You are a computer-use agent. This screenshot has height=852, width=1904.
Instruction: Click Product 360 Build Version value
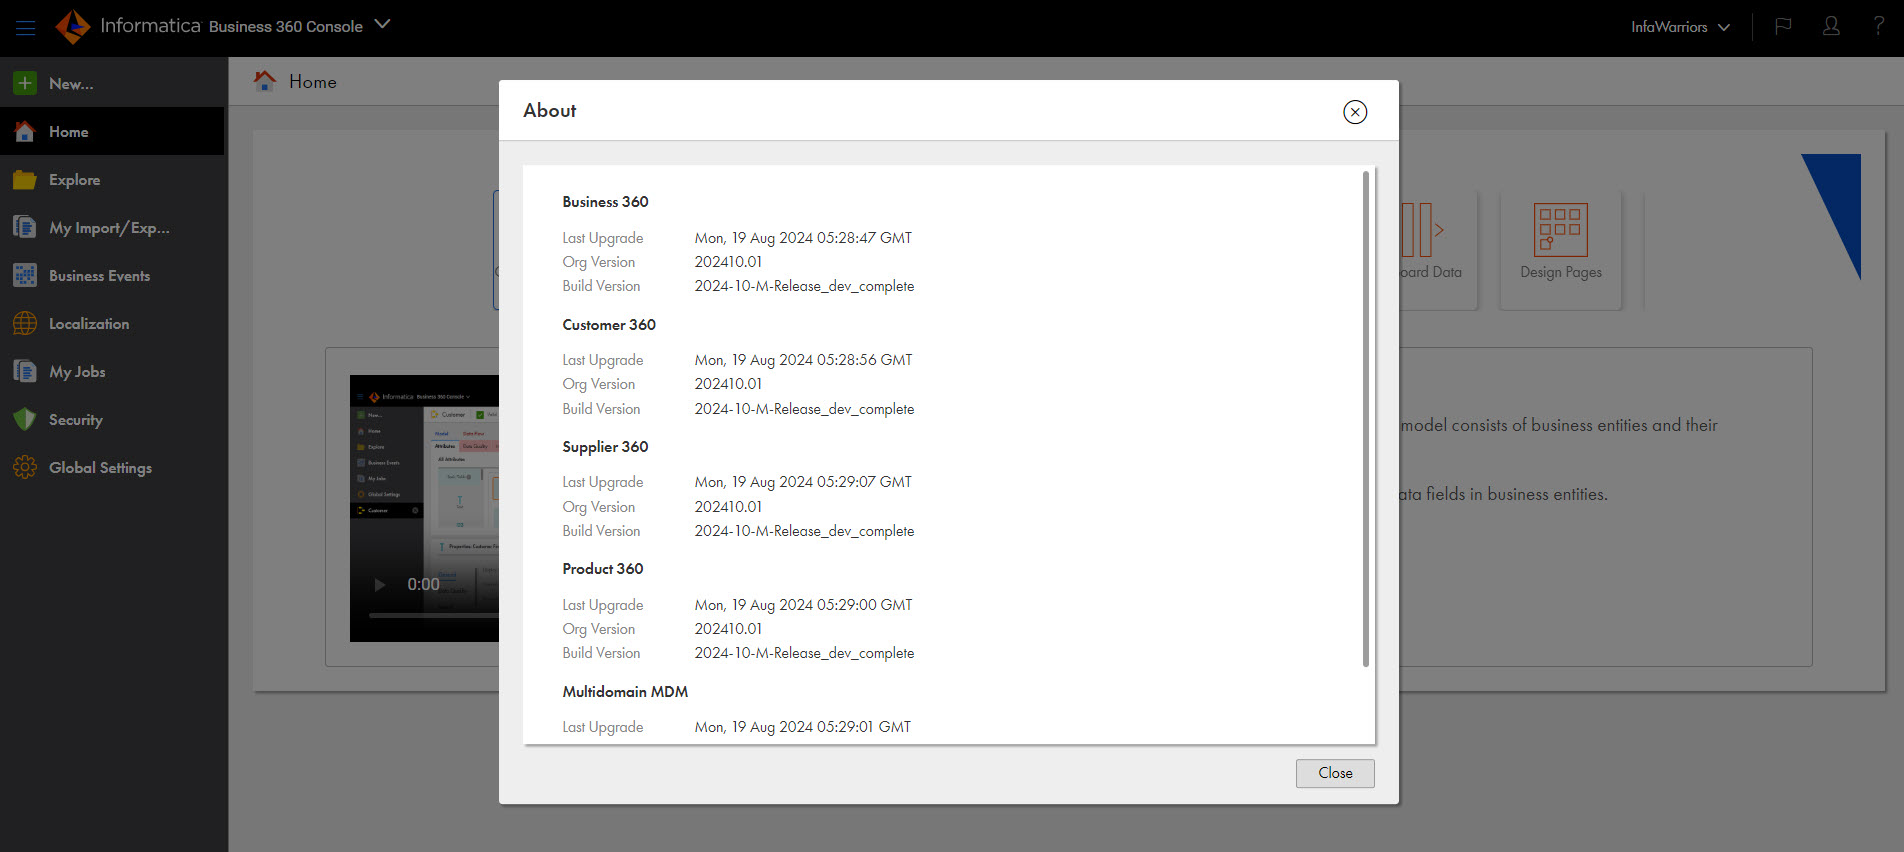coord(804,653)
